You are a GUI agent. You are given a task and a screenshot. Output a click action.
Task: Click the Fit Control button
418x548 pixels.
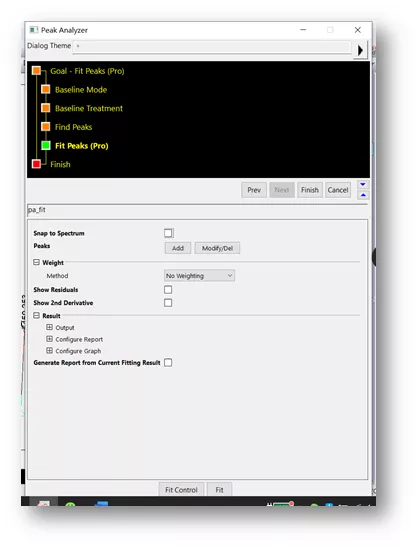point(181,490)
